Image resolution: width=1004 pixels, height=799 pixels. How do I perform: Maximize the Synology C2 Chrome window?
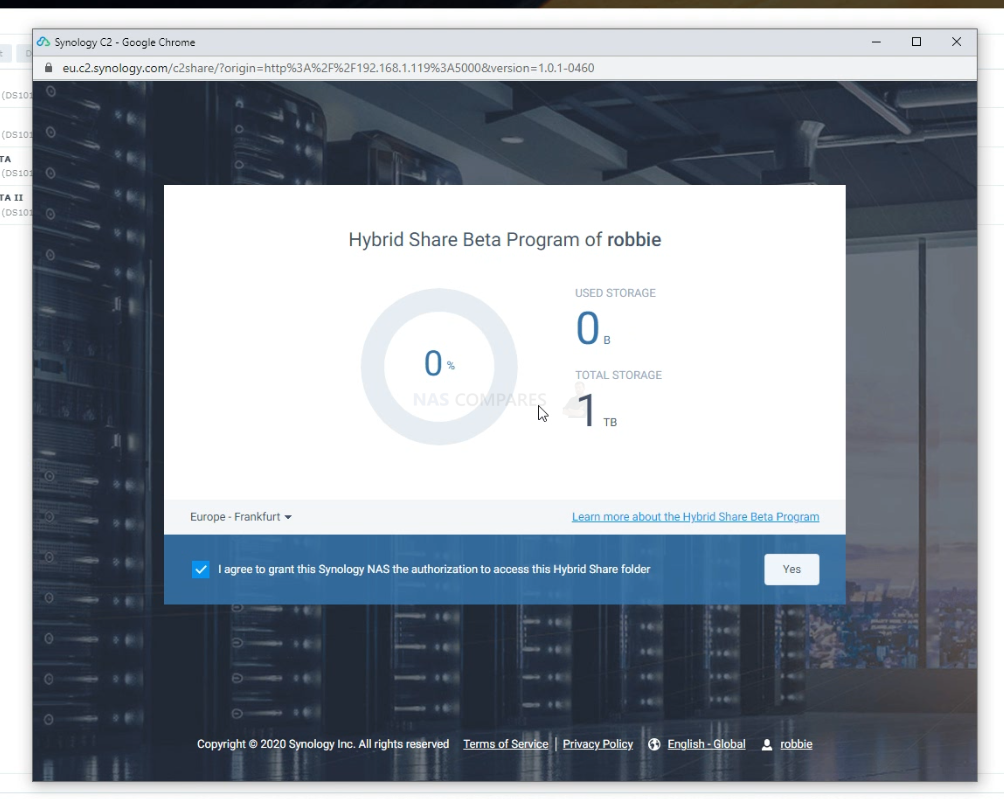point(916,42)
